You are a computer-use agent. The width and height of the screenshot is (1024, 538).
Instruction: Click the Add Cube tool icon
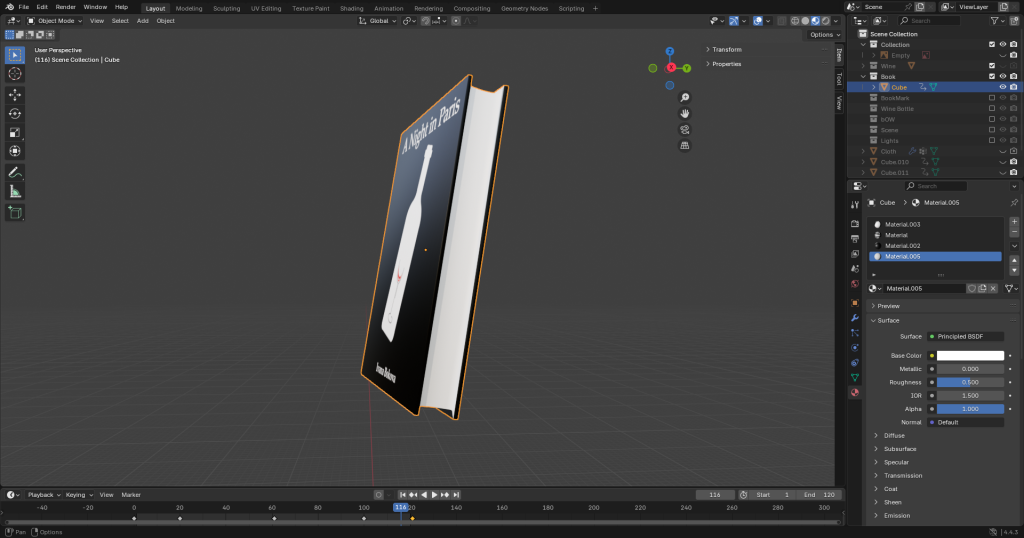coord(15,213)
